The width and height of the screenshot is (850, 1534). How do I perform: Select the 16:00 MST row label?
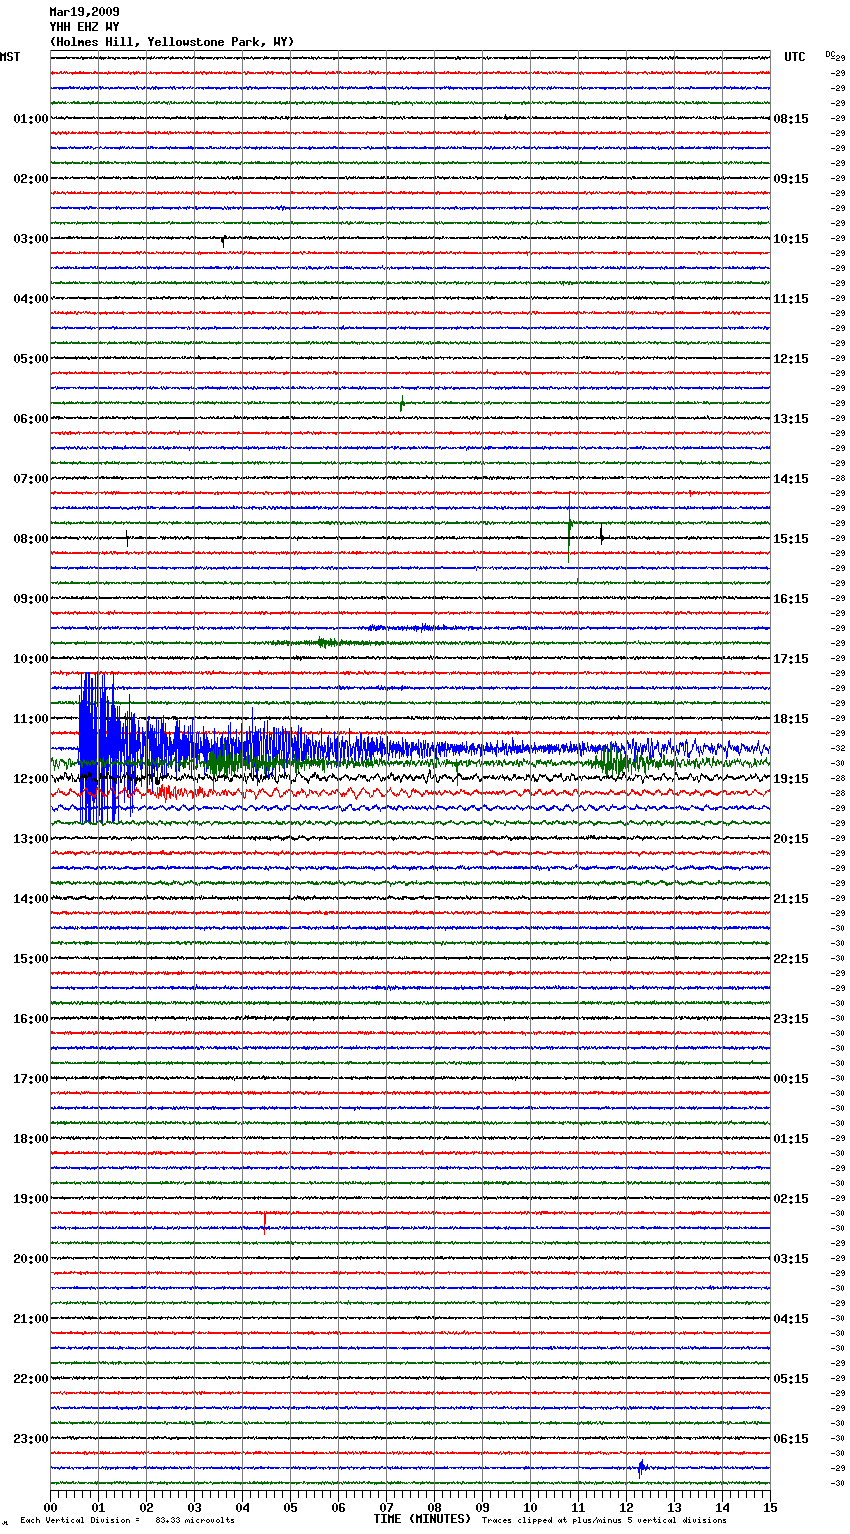tap(30, 1019)
